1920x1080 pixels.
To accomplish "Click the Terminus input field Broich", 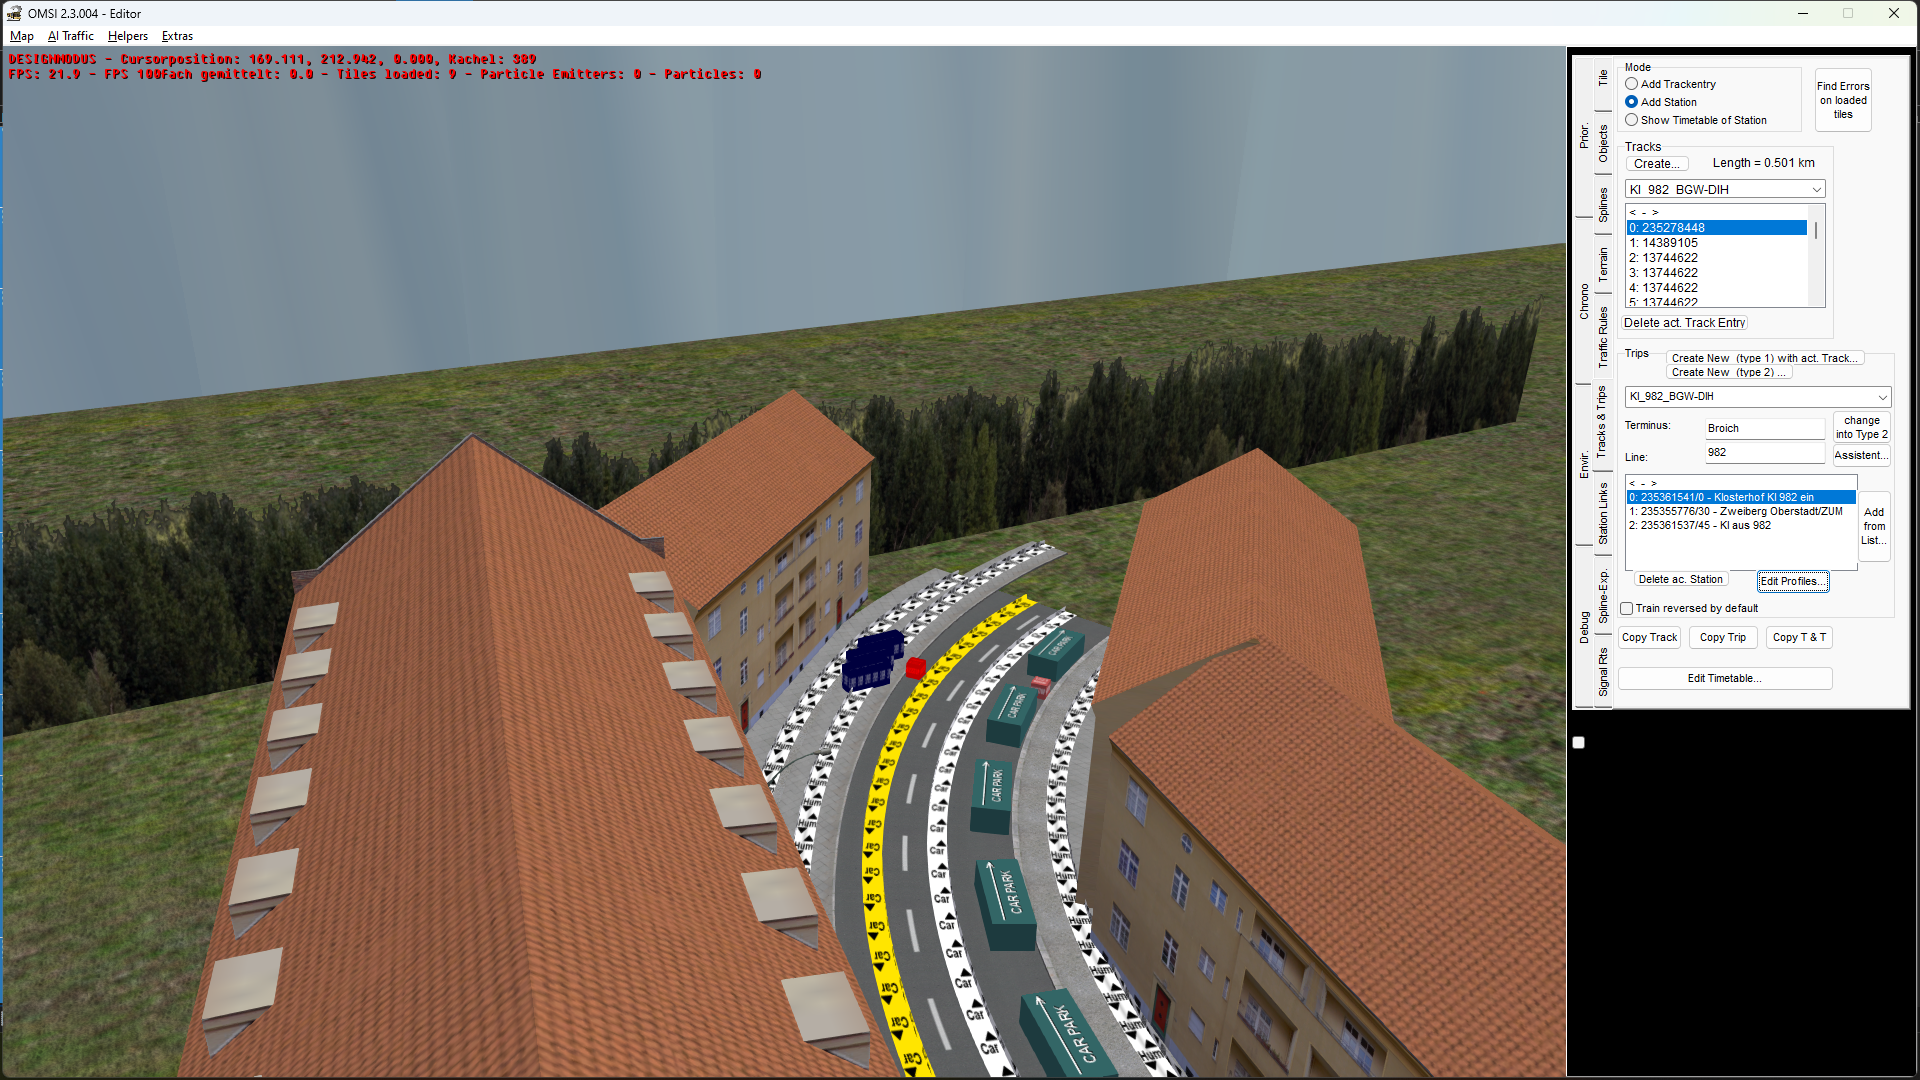I will pyautogui.click(x=1764, y=429).
